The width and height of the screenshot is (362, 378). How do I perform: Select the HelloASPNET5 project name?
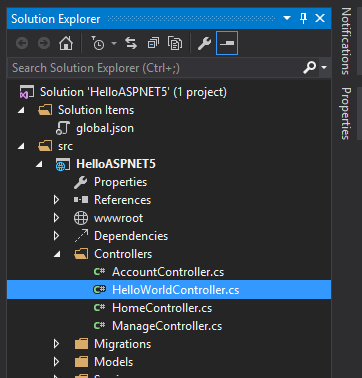click(x=116, y=164)
